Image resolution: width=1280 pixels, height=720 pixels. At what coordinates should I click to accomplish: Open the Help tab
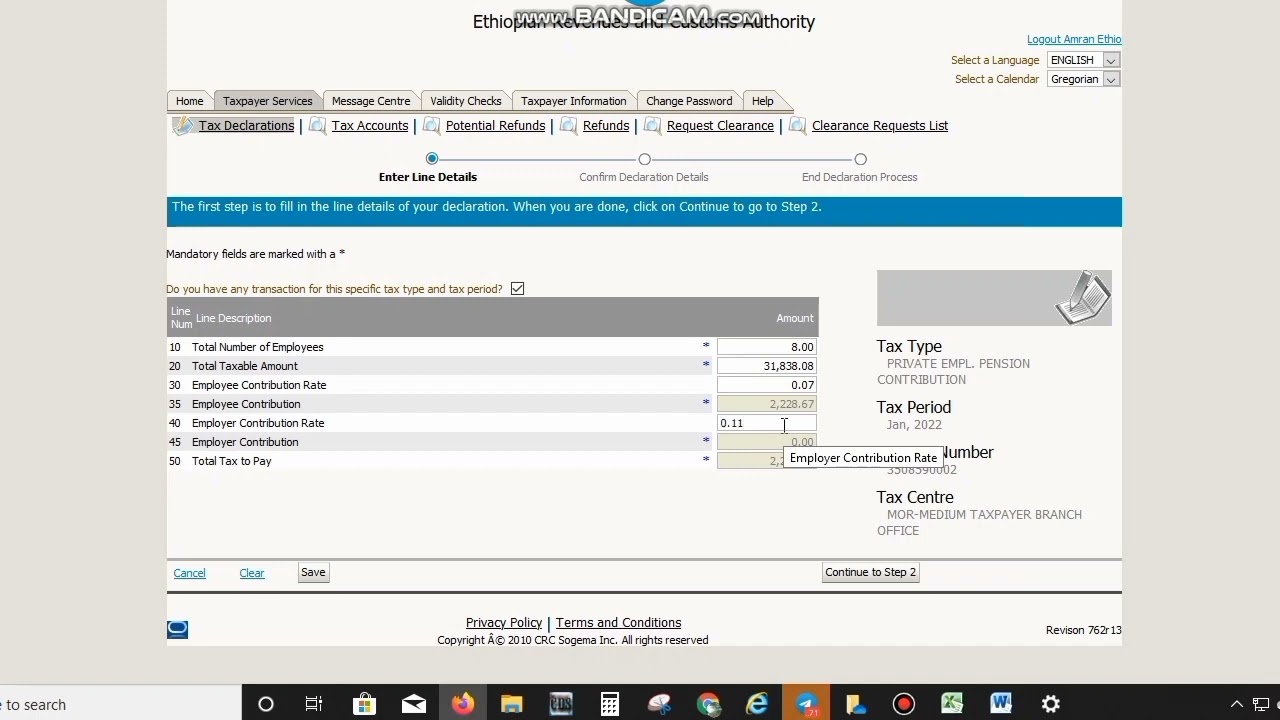[x=762, y=101]
